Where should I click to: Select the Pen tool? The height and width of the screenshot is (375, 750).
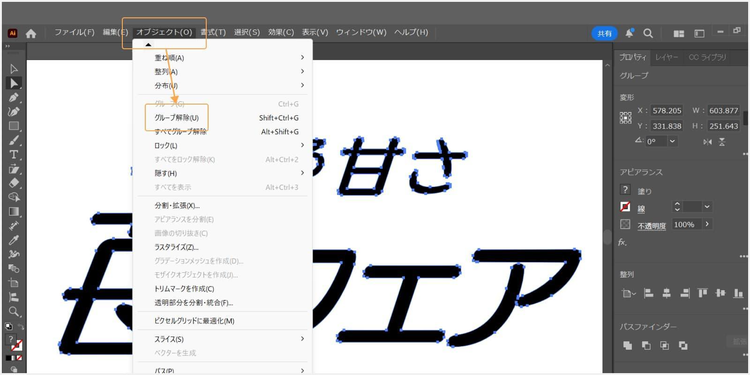14,98
